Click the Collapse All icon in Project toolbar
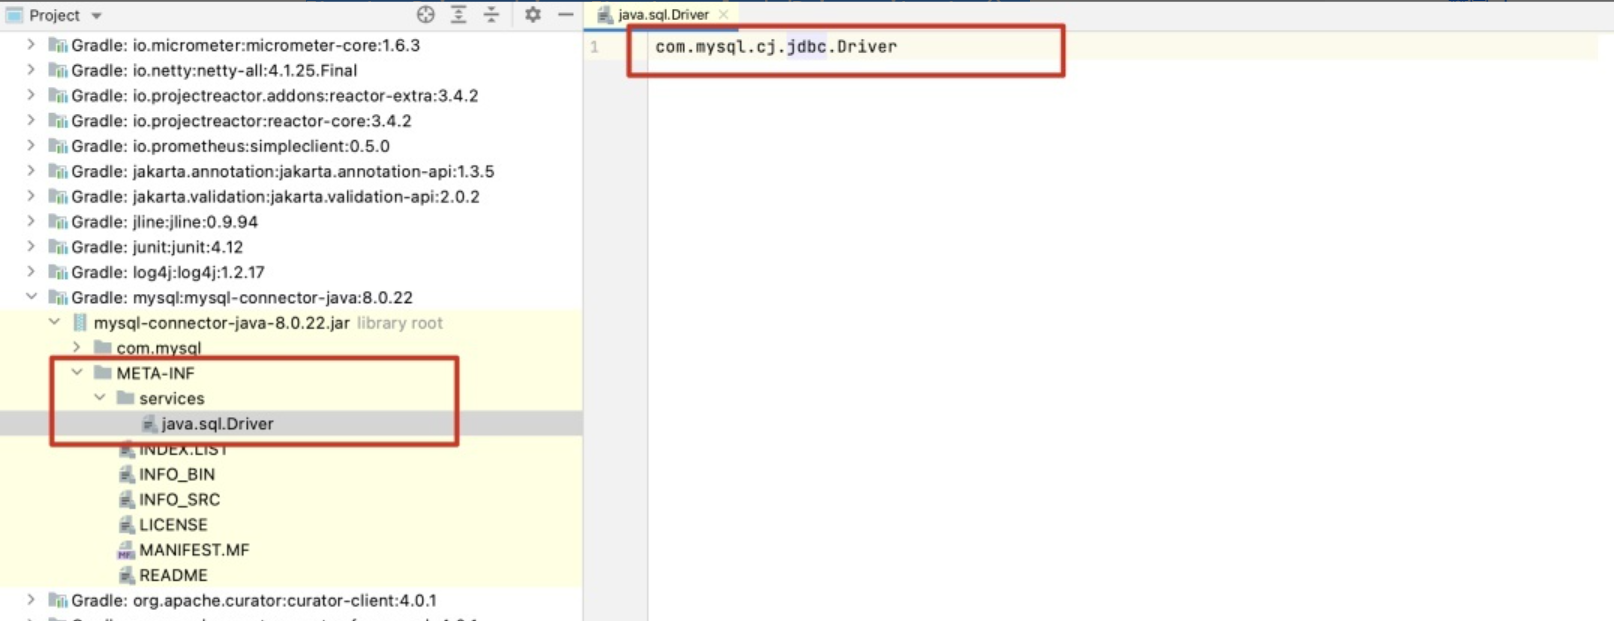This screenshot has width=1614, height=621. [491, 15]
